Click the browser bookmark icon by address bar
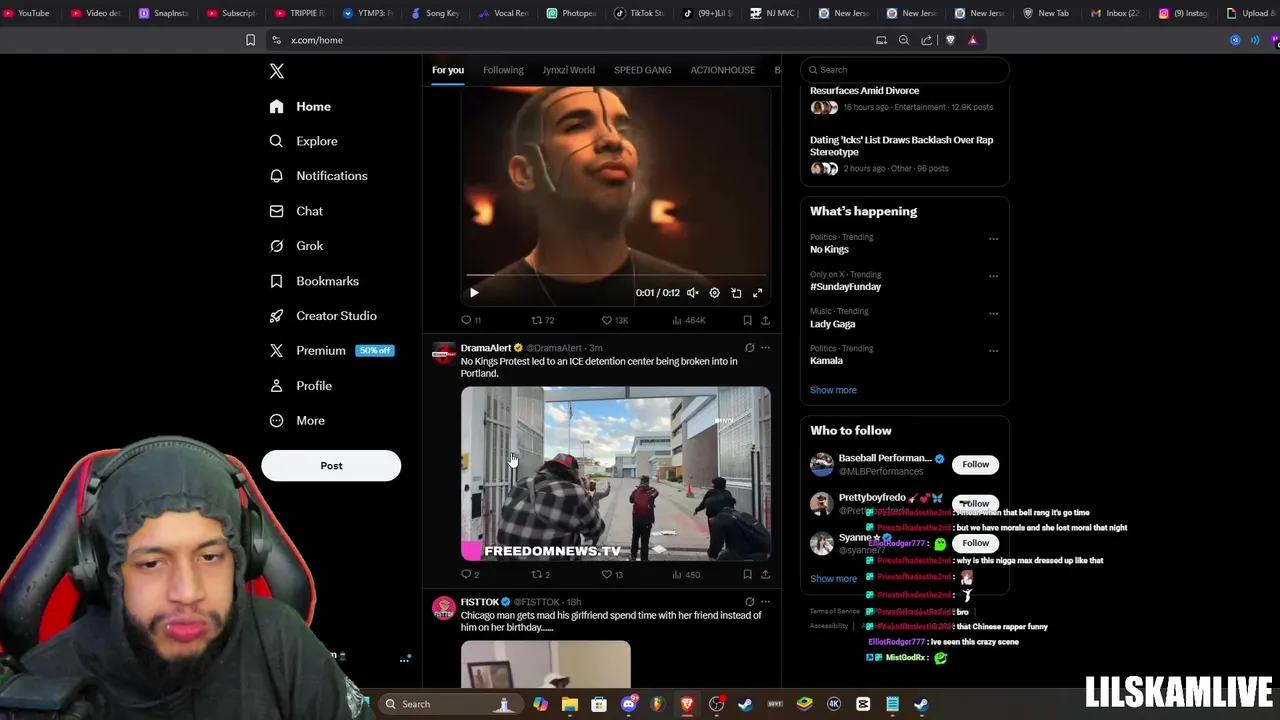This screenshot has height=720, width=1280. coord(250,40)
